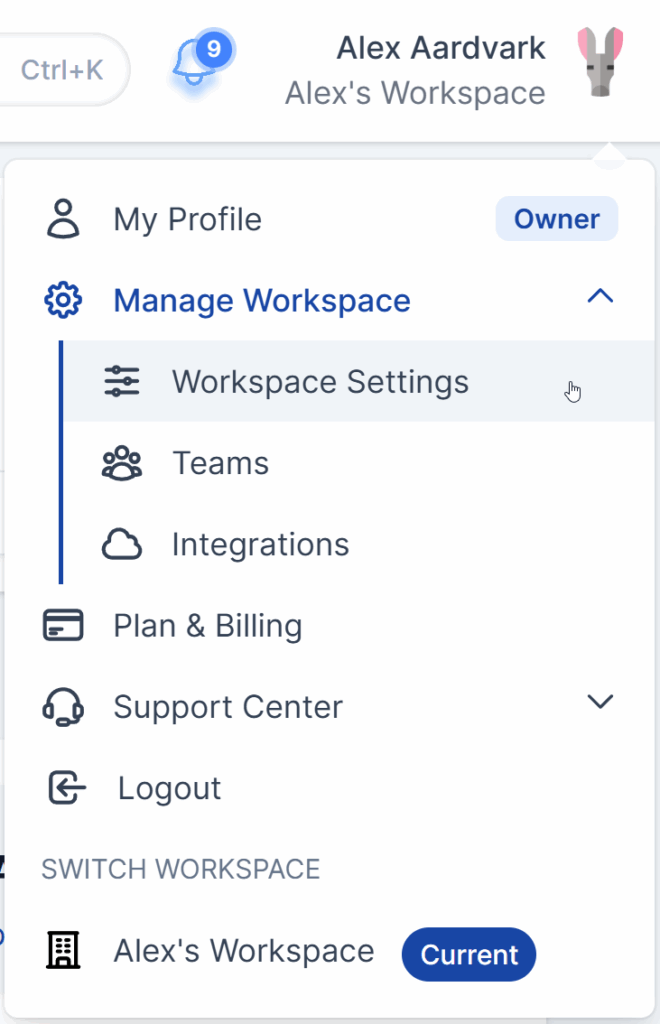Screen dimensions: 660x1024
Task: Click the Integrations cloud icon
Action: pyautogui.click(x=121, y=544)
